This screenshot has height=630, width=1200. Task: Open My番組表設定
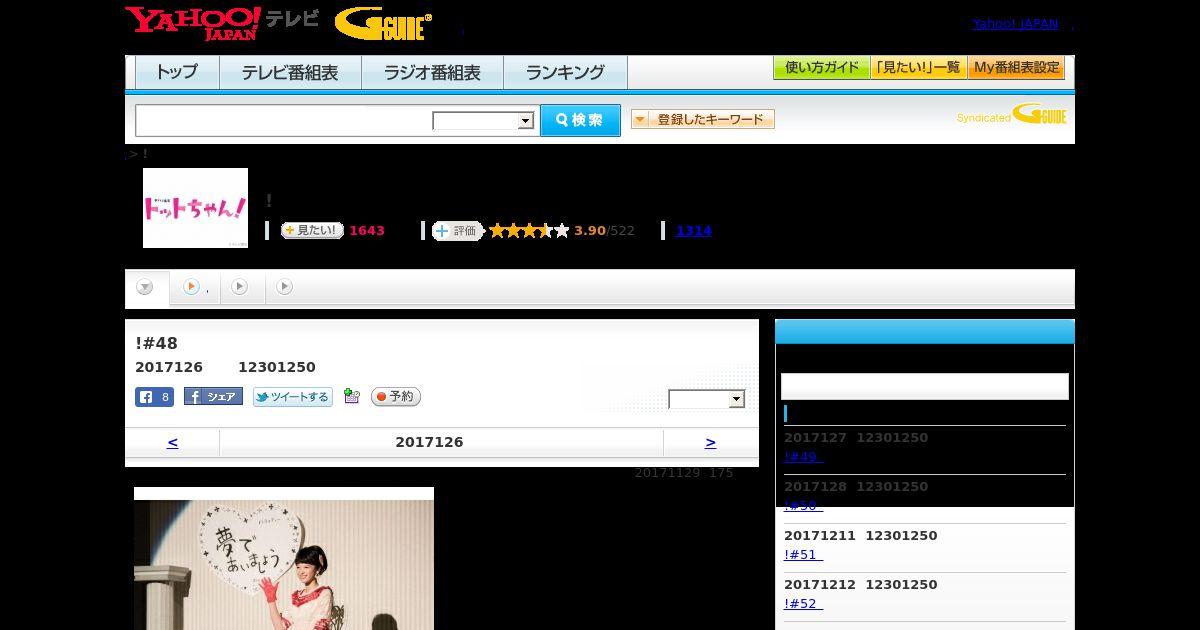[x=1016, y=68]
